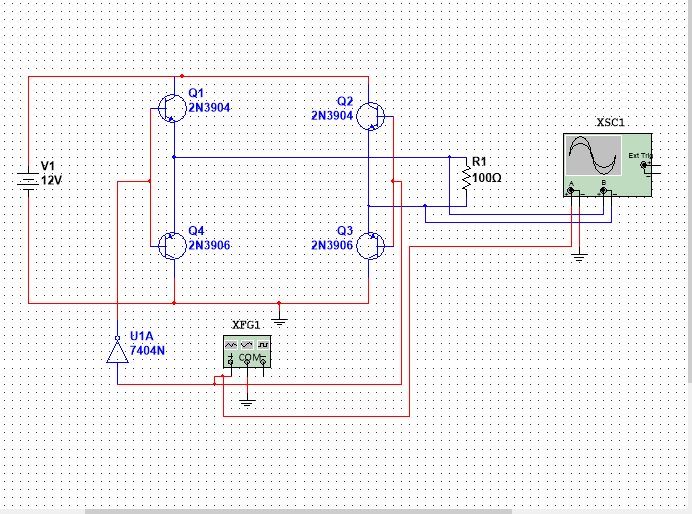The image size is (692, 514).
Task: Click the ground symbol on bottom rail
Action: 279,321
